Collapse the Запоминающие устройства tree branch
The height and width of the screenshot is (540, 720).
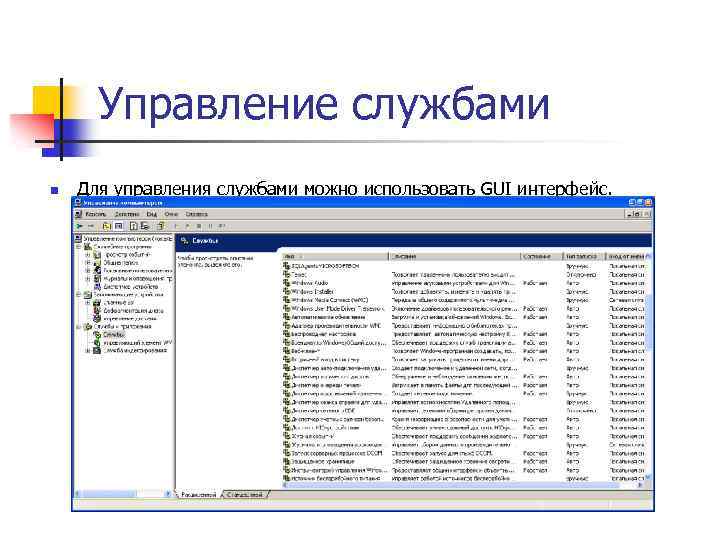coord(79,295)
